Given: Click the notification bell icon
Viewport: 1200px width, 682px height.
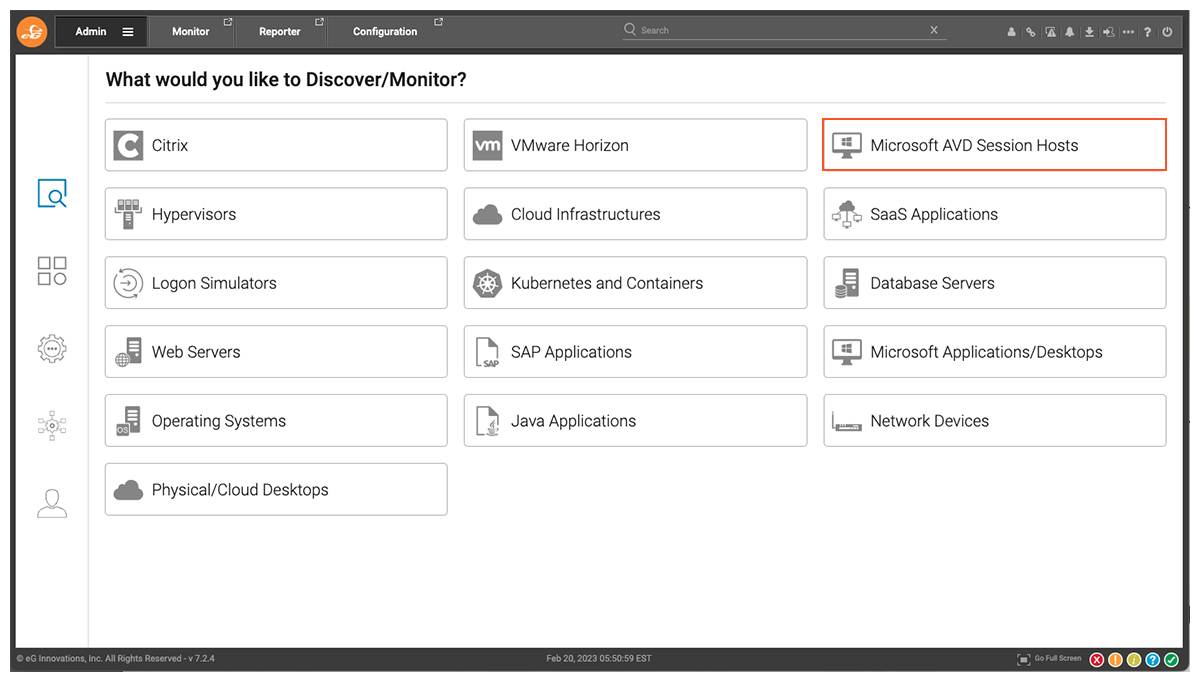Looking at the screenshot, I should (1070, 32).
